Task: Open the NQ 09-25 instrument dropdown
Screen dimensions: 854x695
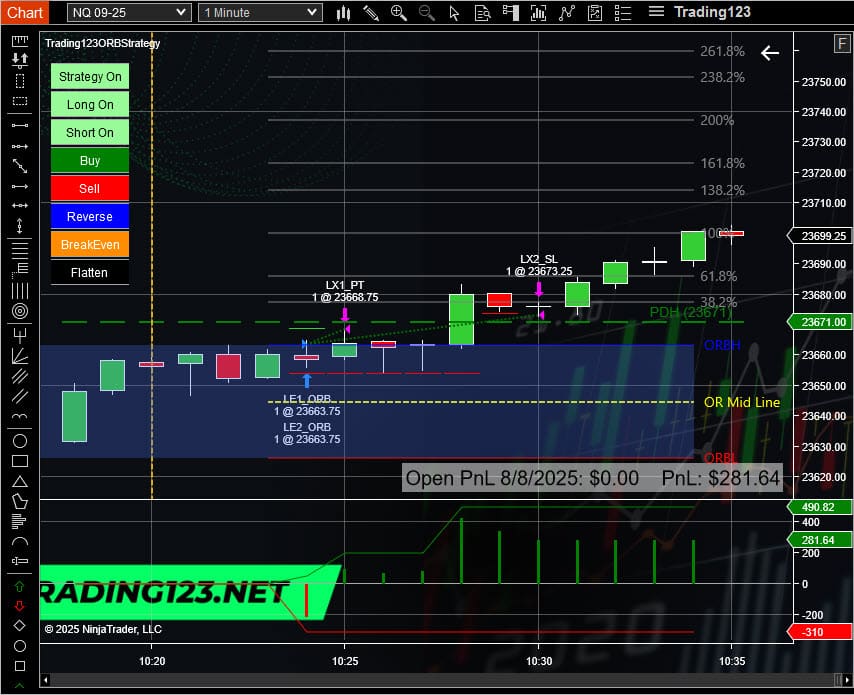Action: coord(129,13)
